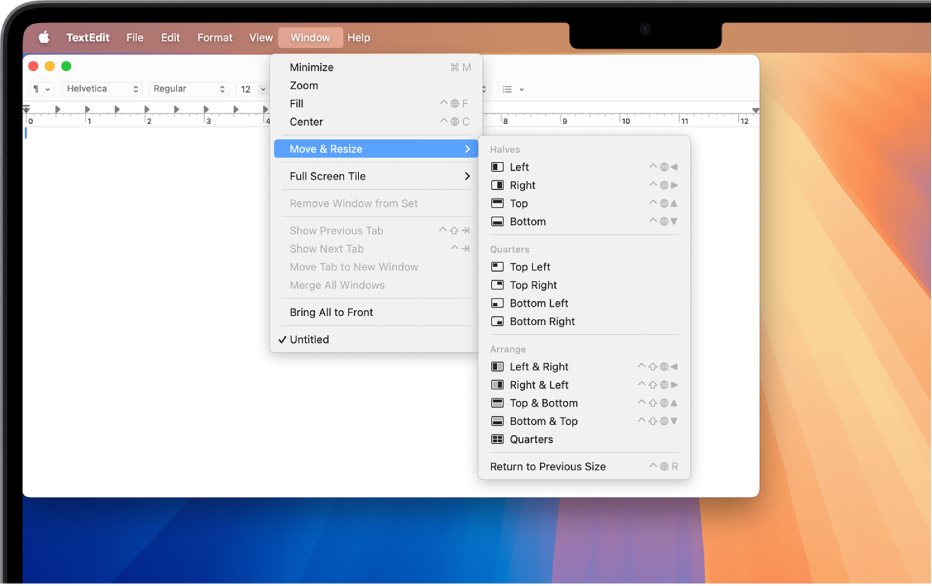Choose the Top half tile icon
The image size is (932, 586).
pyautogui.click(x=497, y=204)
